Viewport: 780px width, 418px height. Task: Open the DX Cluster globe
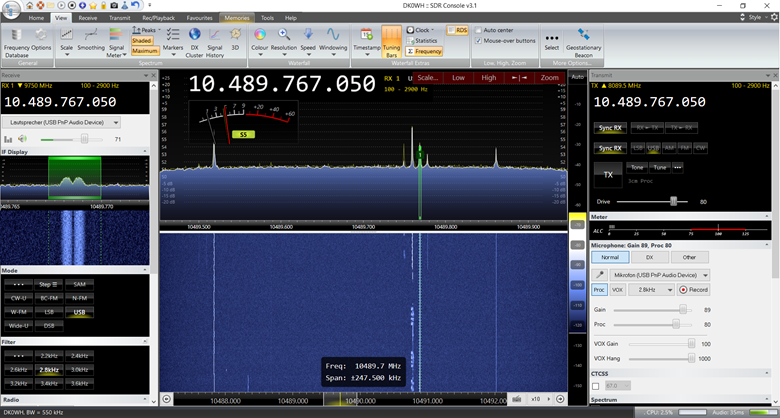195,42
